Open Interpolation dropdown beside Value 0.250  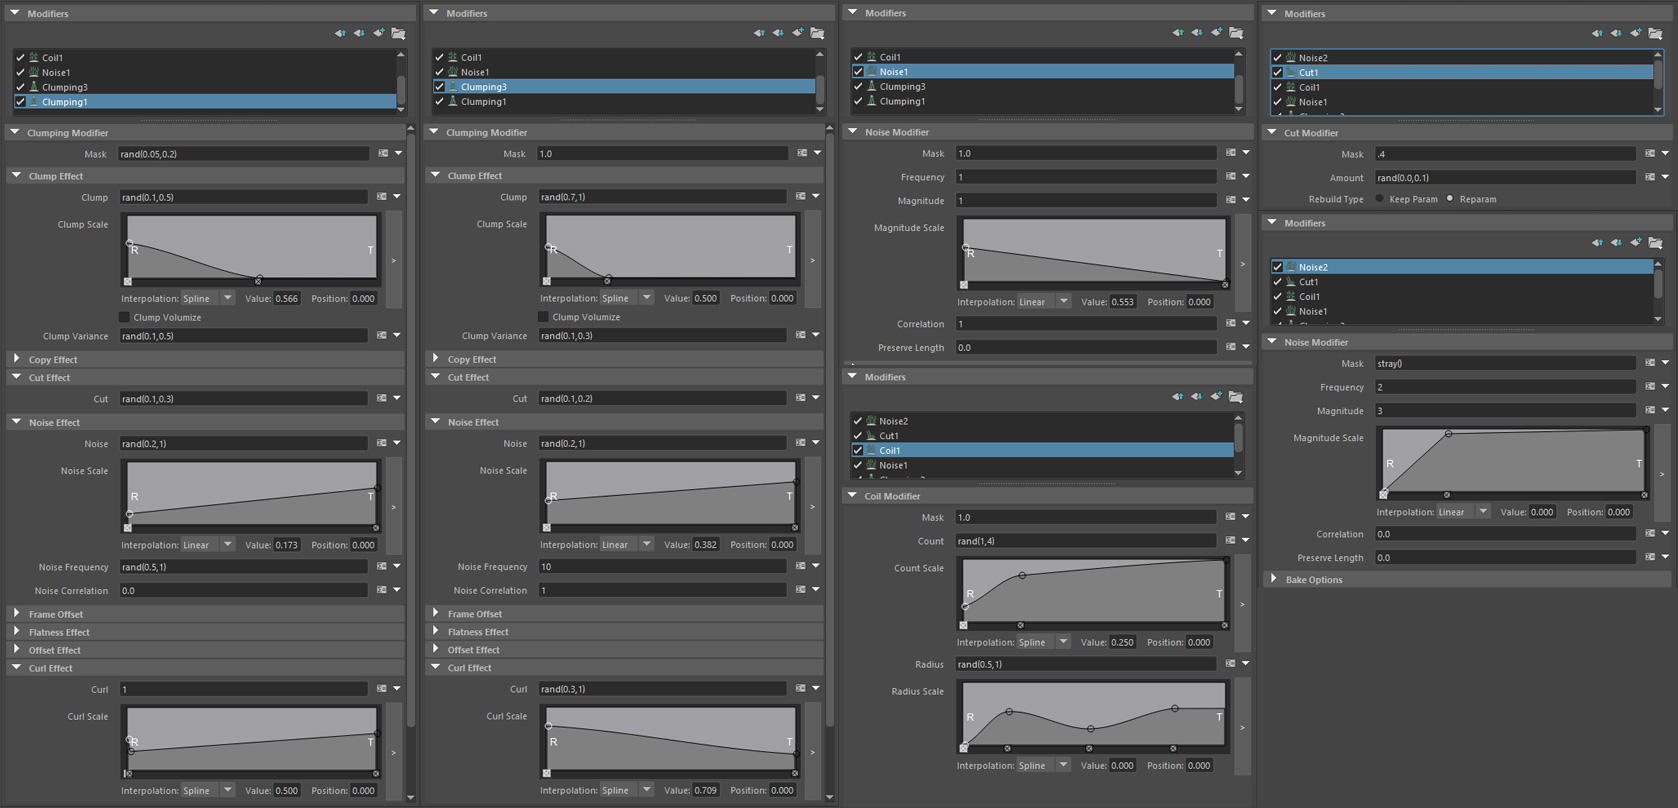pos(1044,643)
